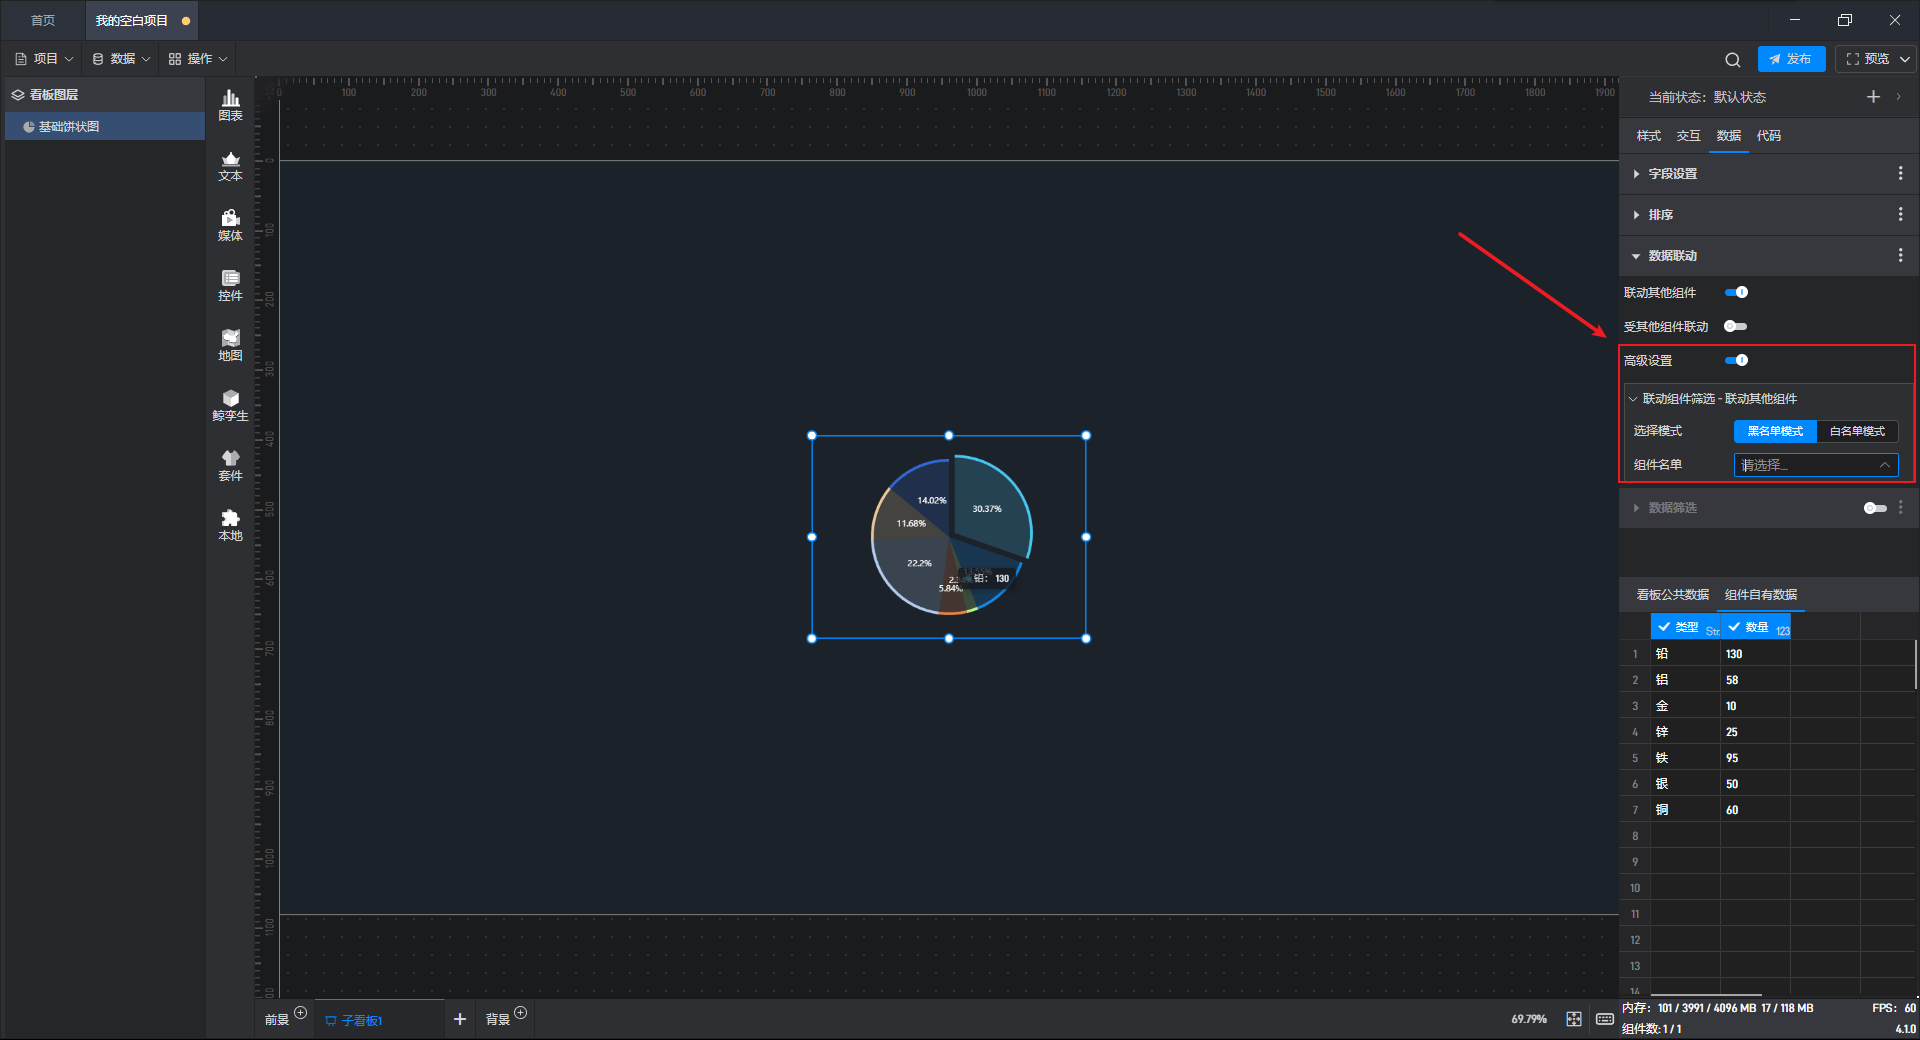Click the search magnifier icon
Screen dimensions: 1920x1040
[x=1733, y=60]
